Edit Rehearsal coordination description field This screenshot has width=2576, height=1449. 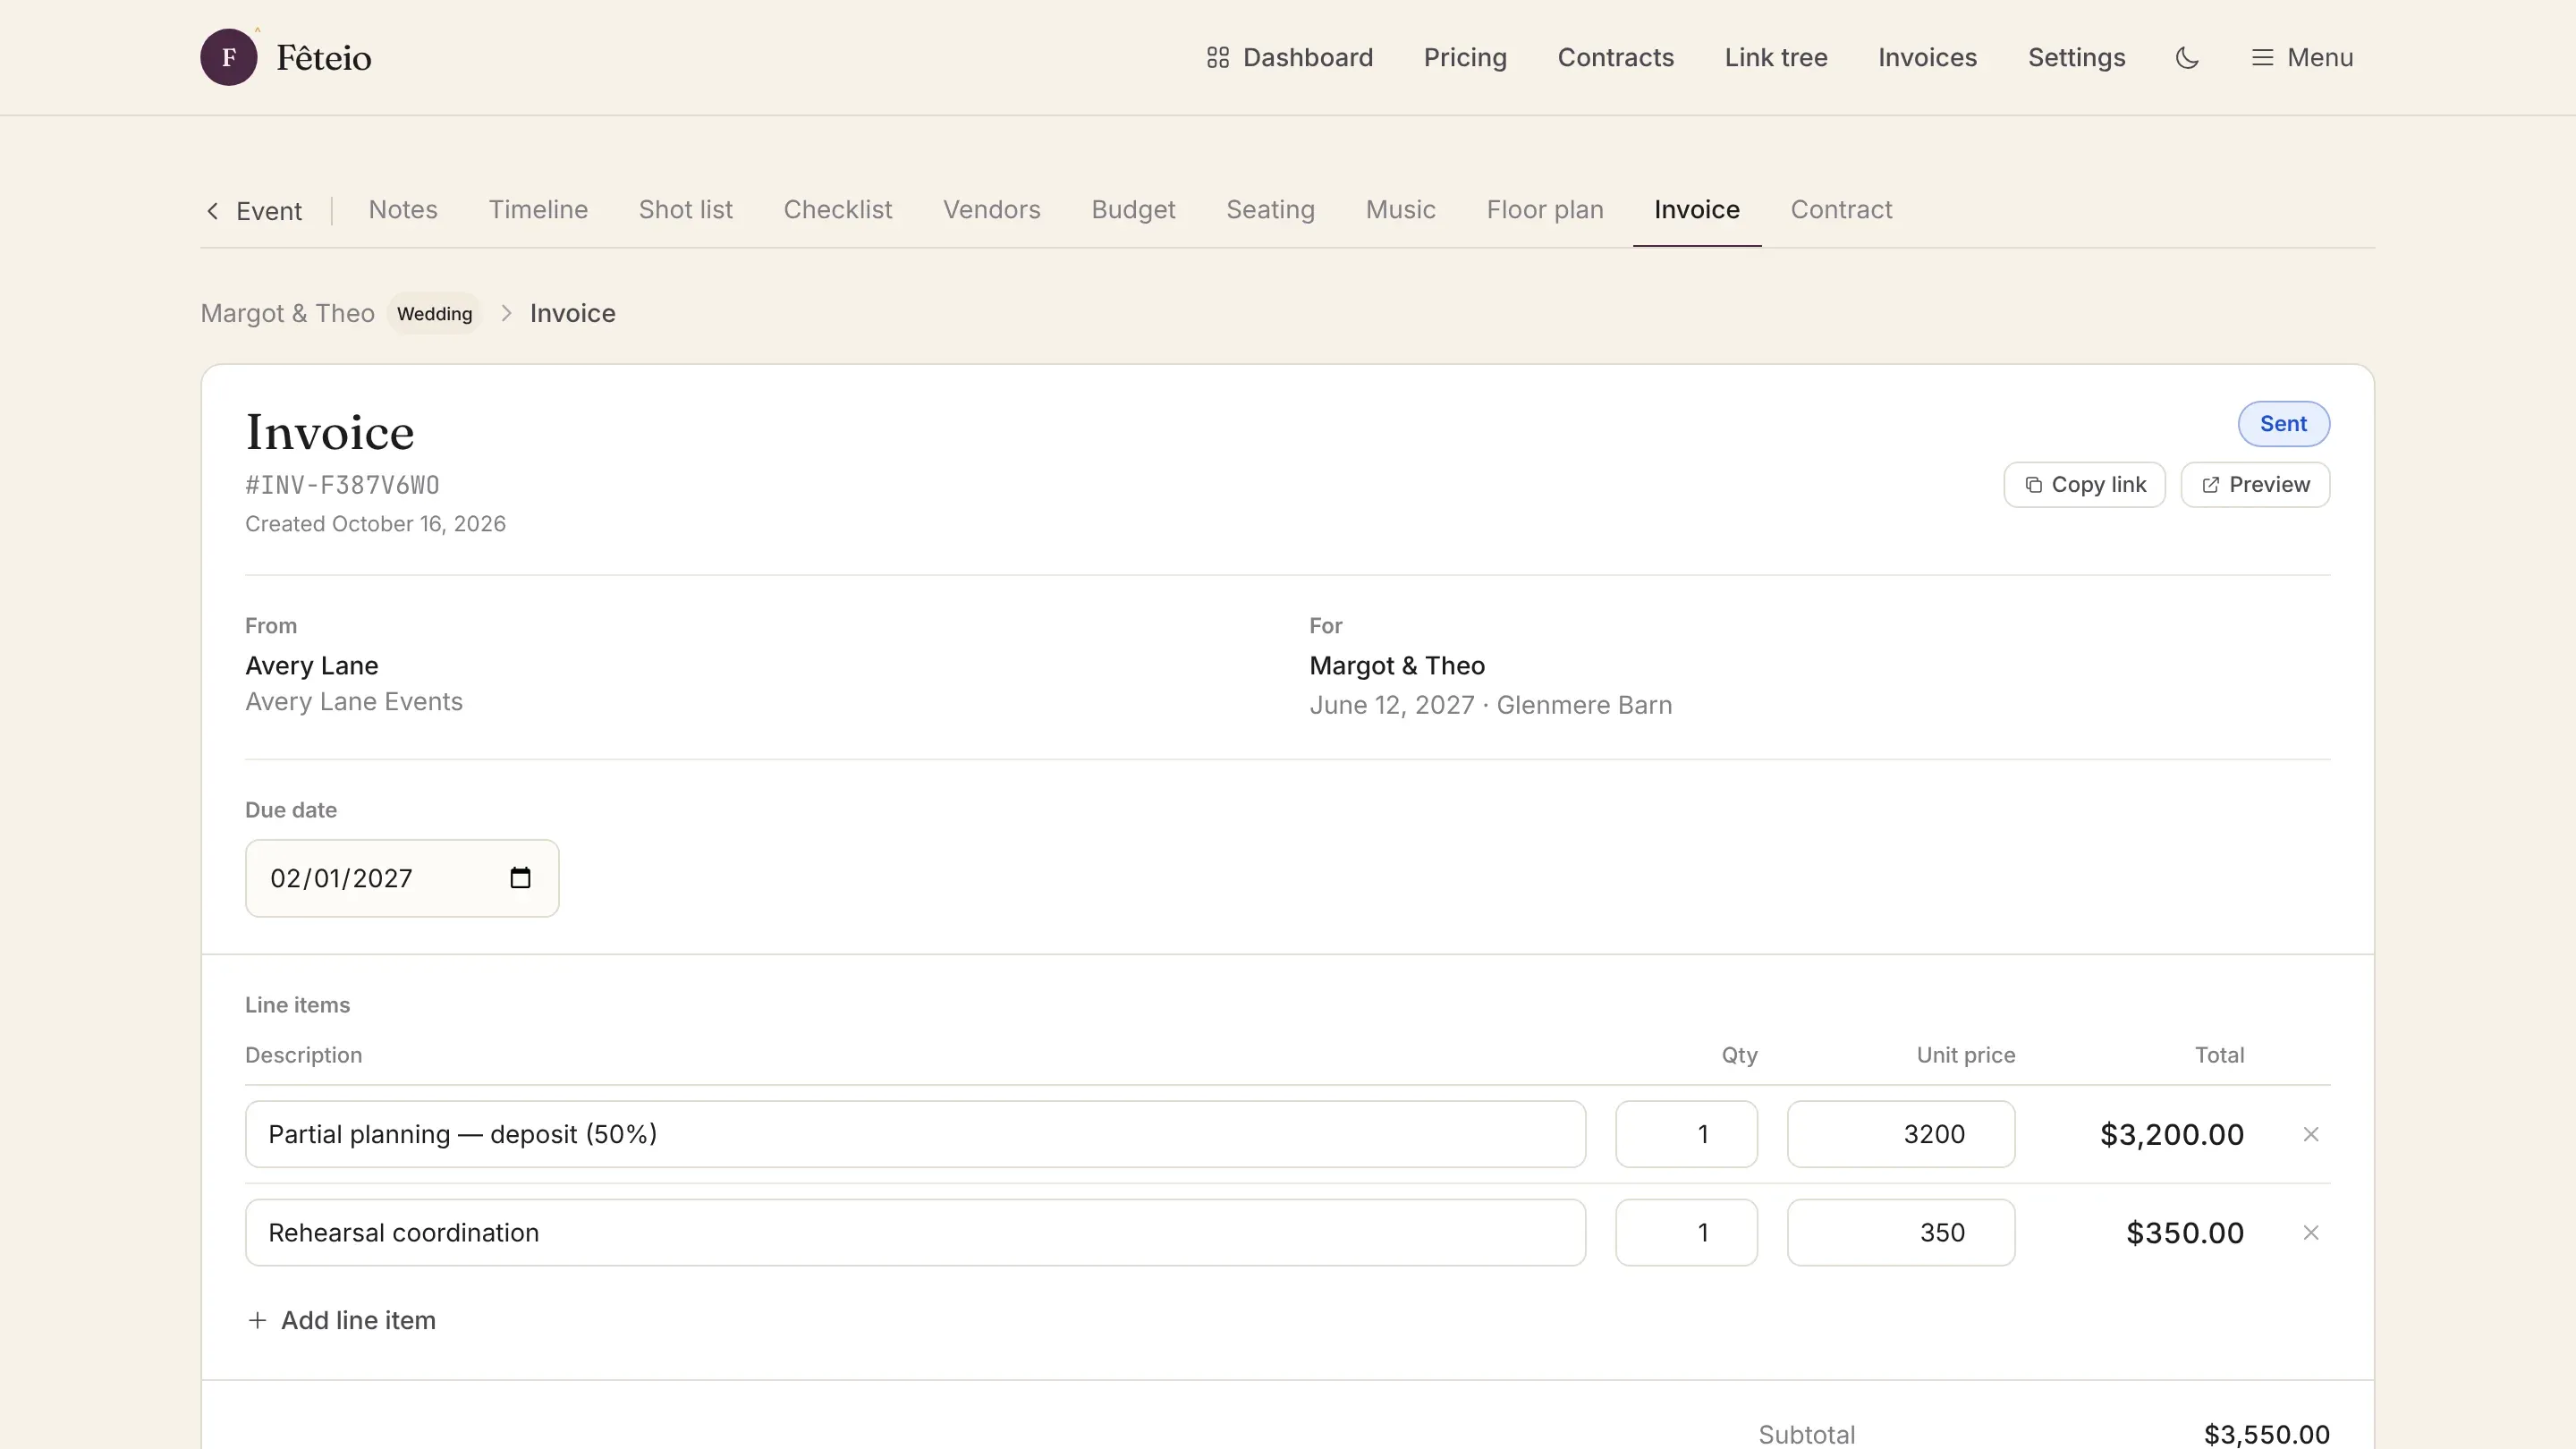(915, 1233)
